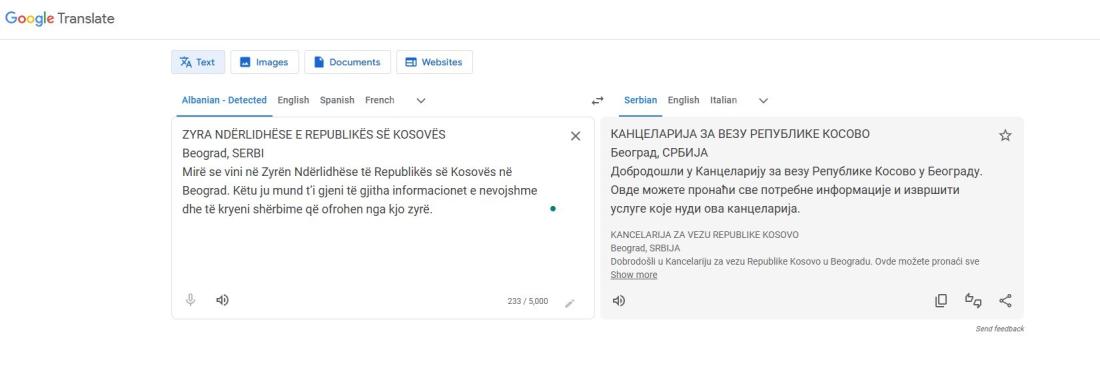Clear the source text with X

(575, 136)
